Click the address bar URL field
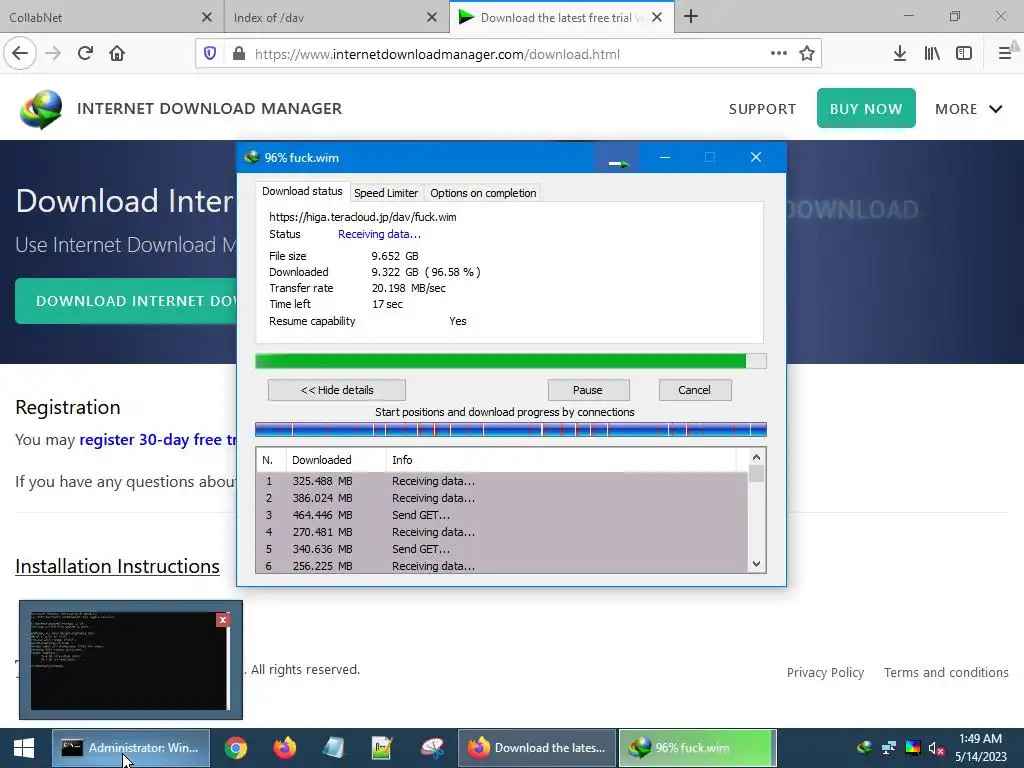This screenshot has width=1024, height=768. (x=509, y=54)
